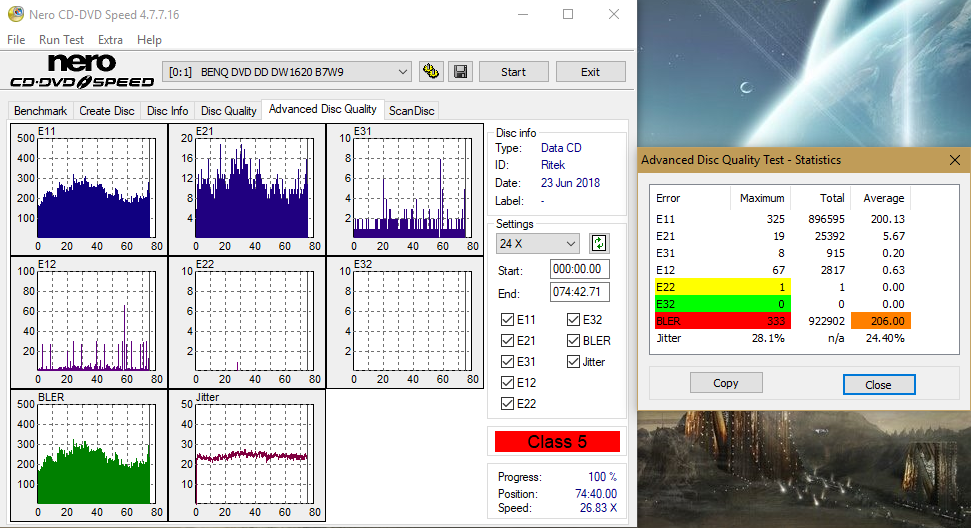Click the Copy button in Statistics dialog
The height and width of the screenshot is (528, 971).
click(x=726, y=383)
